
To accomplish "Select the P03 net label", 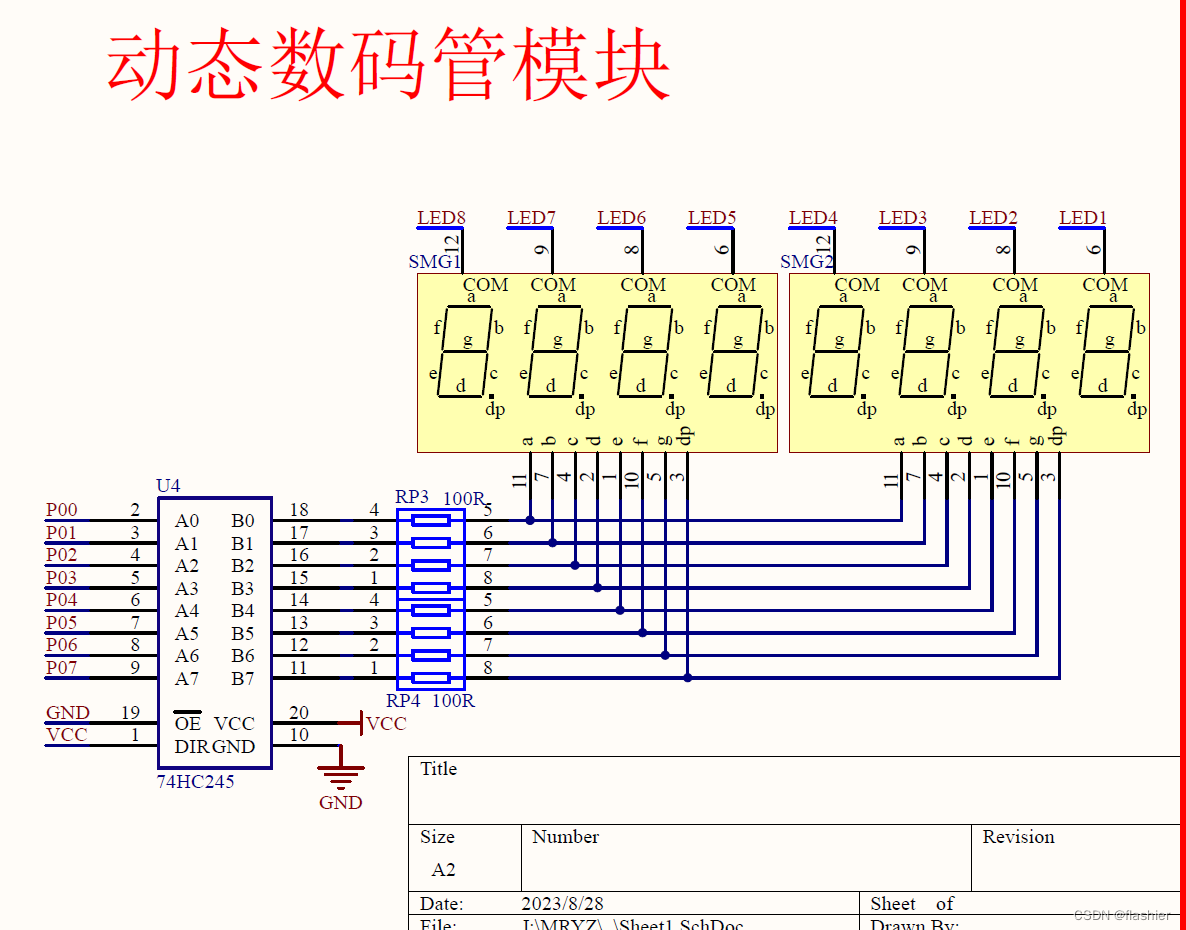I will click(x=61, y=577).
